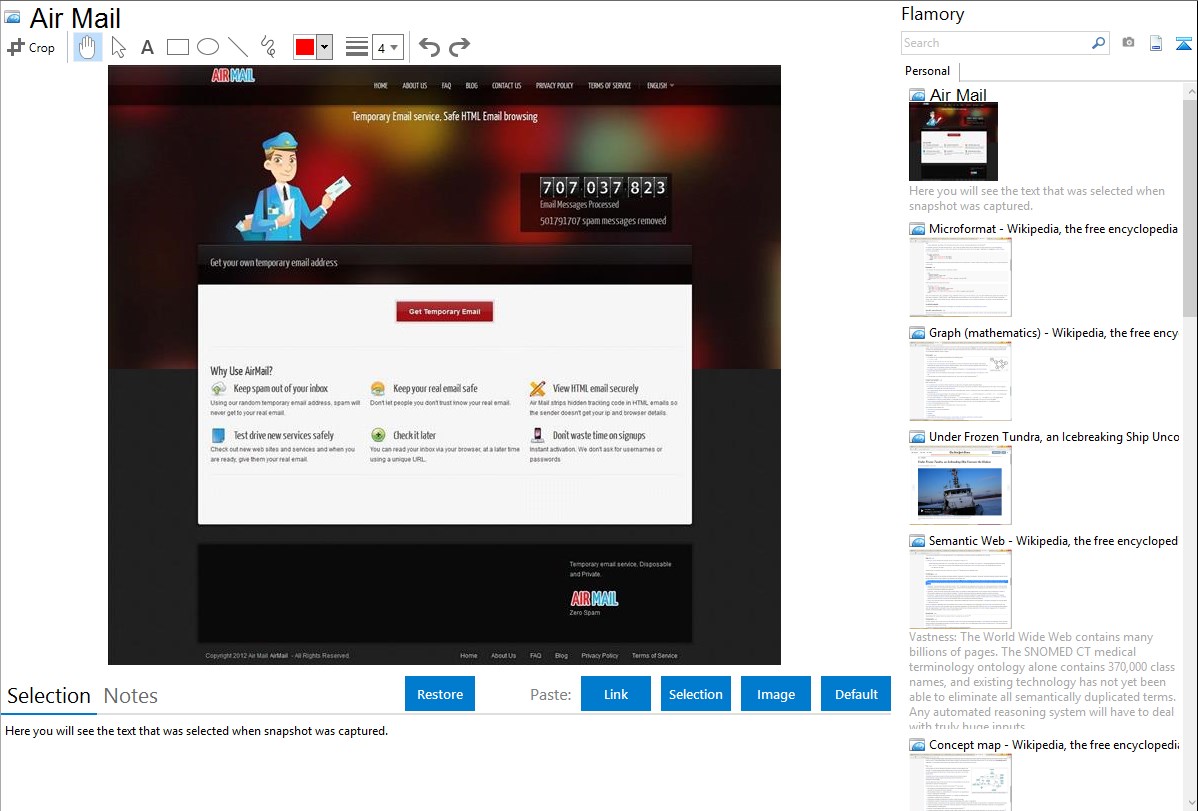
Task: Open the Microformat Wikipedia snapshot thumbnail
Action: [960, 277]
